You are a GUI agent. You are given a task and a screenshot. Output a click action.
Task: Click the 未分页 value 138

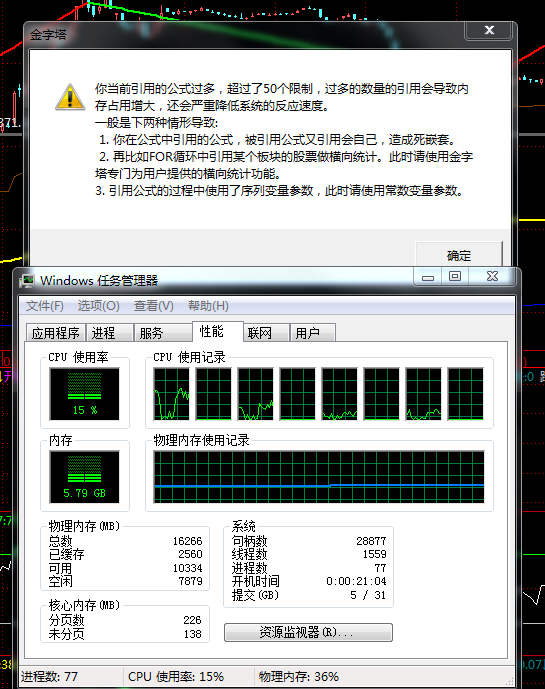click(x=193, y=634)
